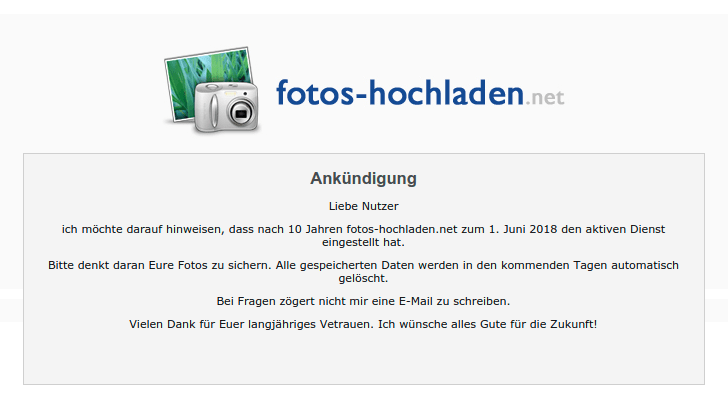Click the sentence starting "Bei Fragen zögert"
The height and width of the screenshot is (408, 728).
(363, 301)
